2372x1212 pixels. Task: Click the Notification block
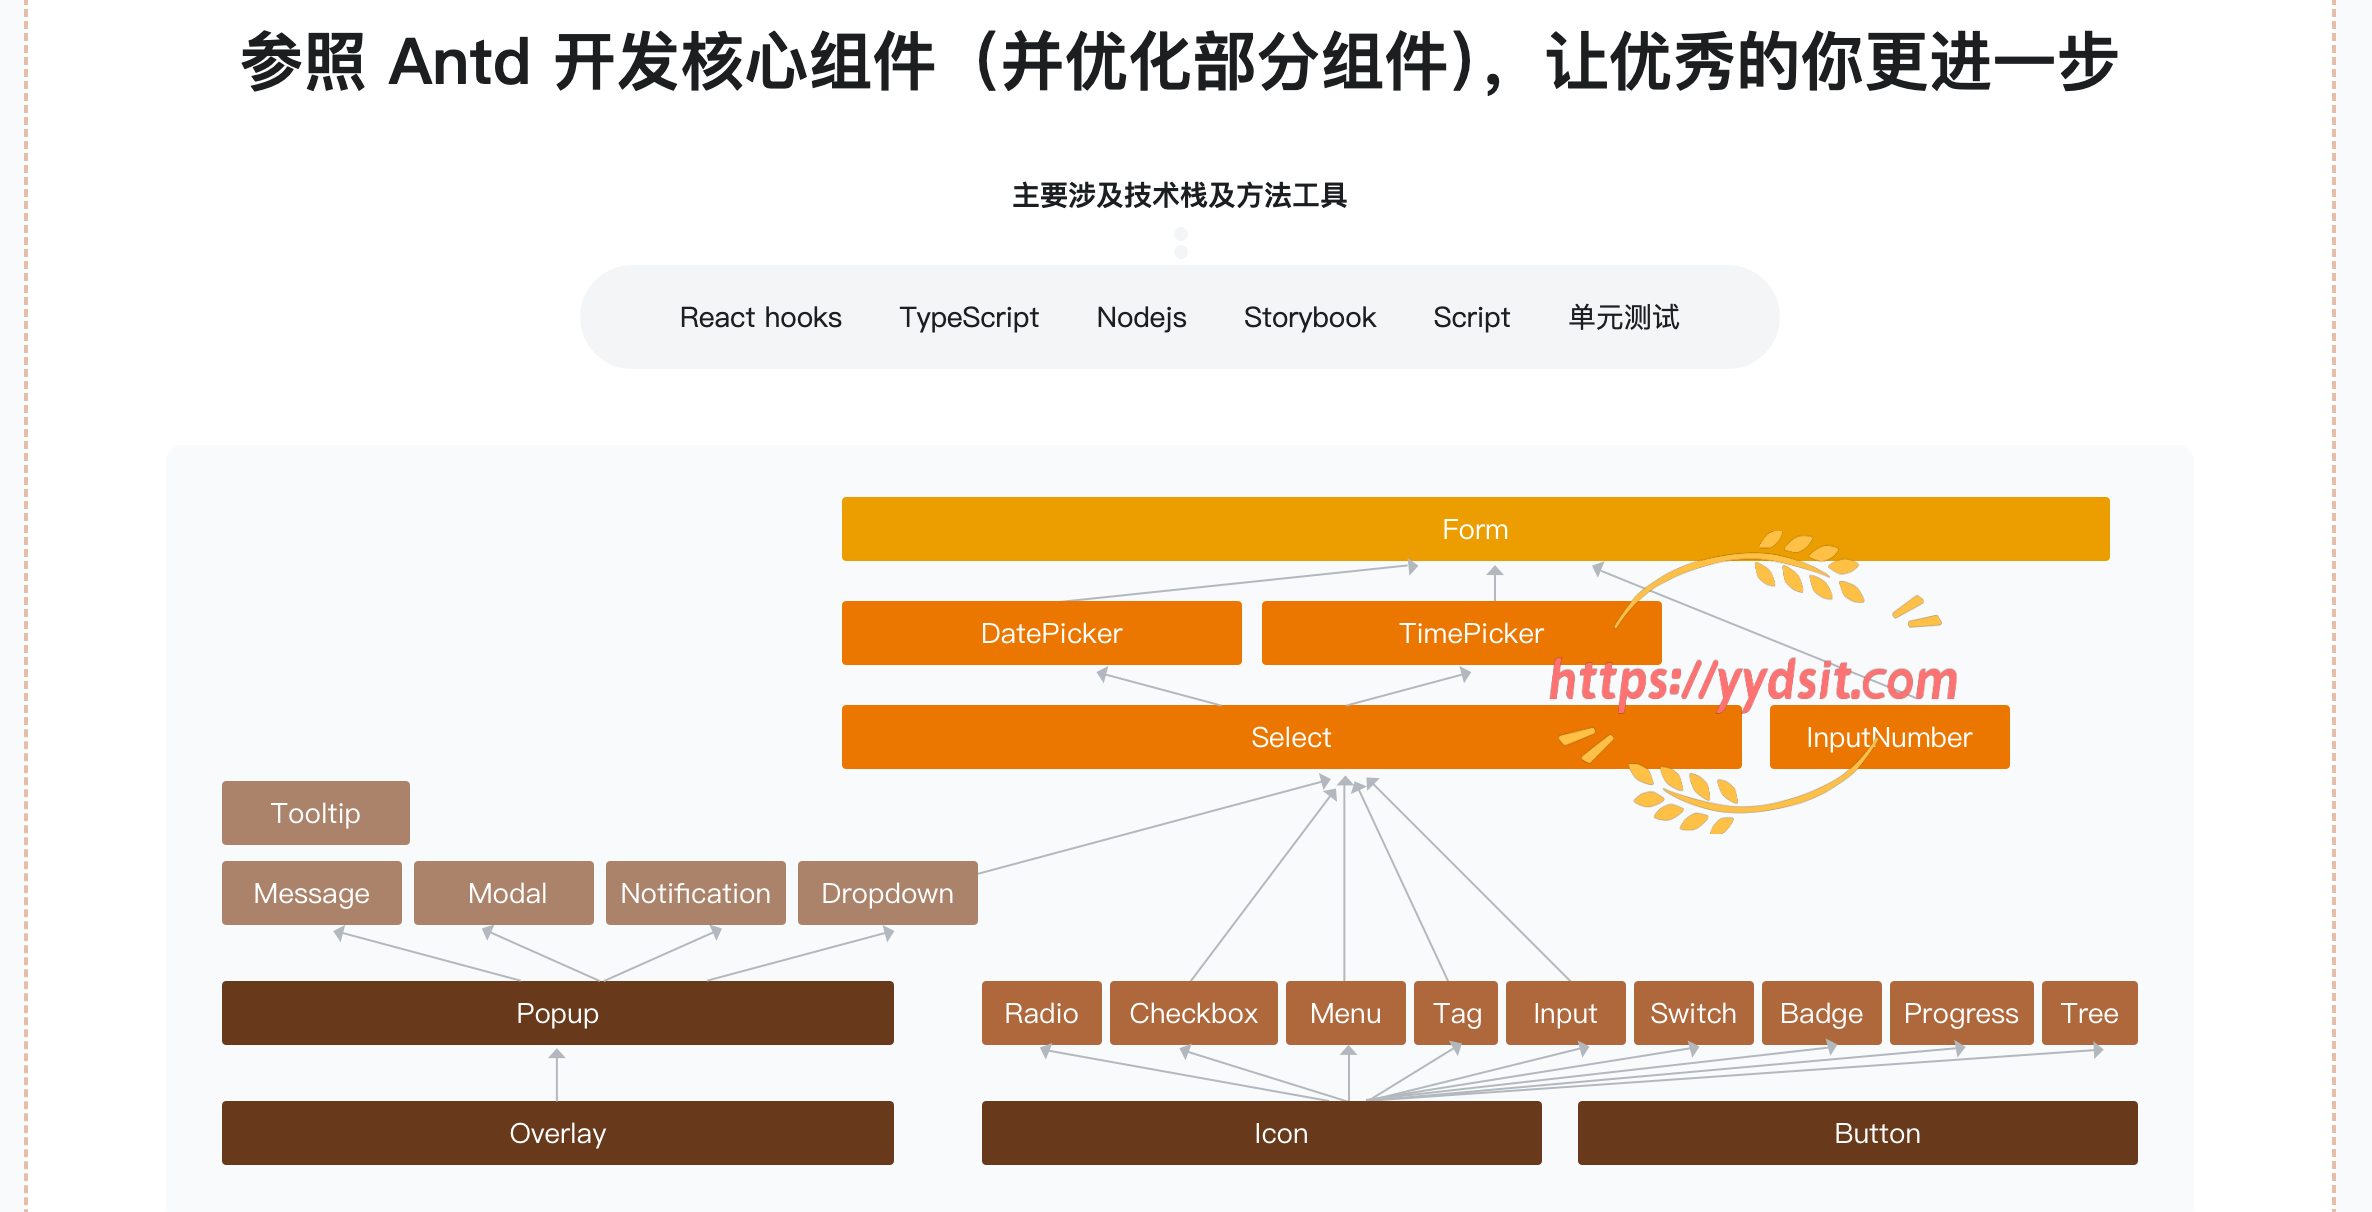click(695, 893)
